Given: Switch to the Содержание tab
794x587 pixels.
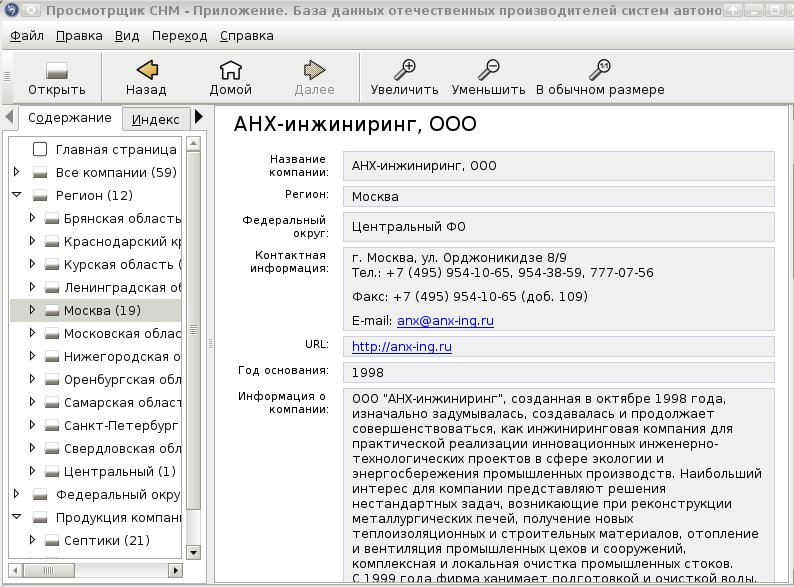Looking at the screenshot, I should (x=70, y=118).
